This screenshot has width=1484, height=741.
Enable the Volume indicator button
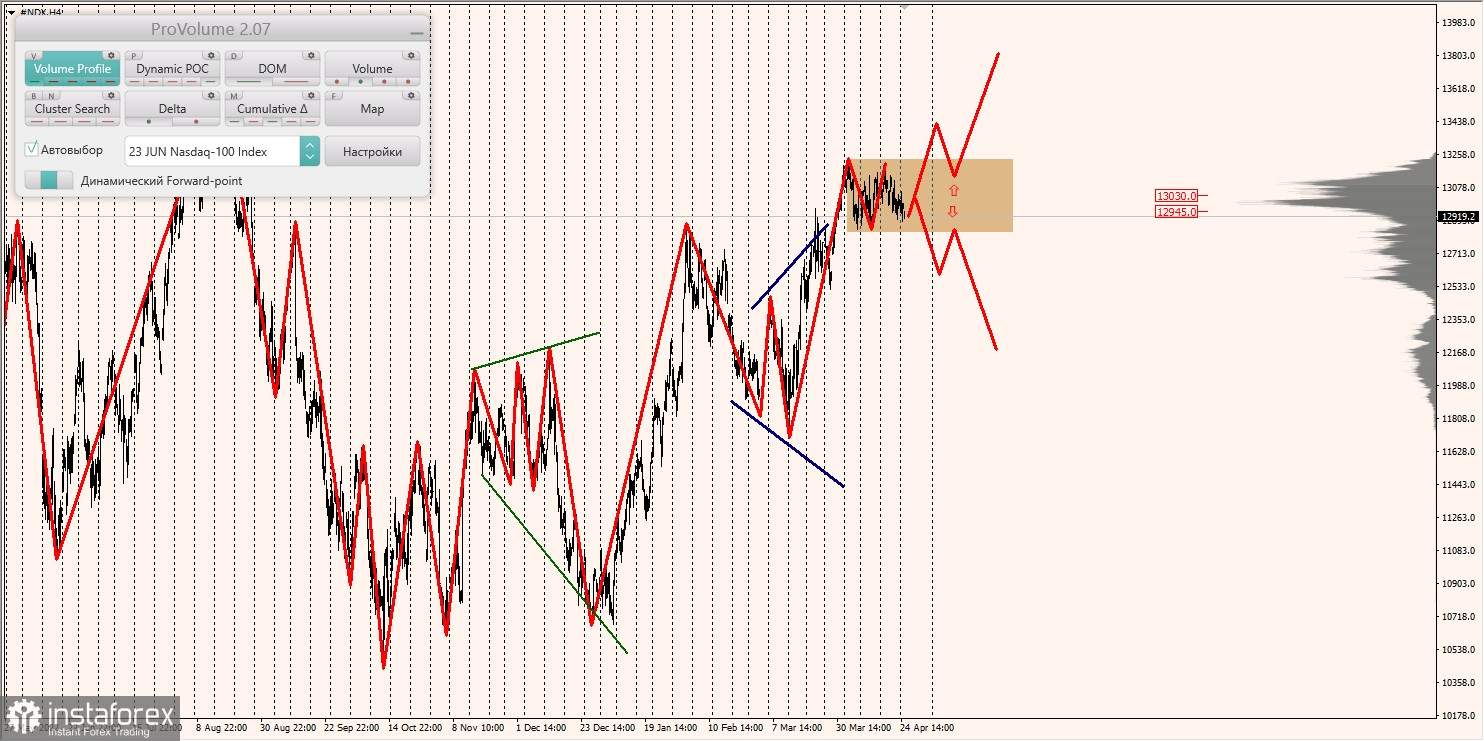372,68
